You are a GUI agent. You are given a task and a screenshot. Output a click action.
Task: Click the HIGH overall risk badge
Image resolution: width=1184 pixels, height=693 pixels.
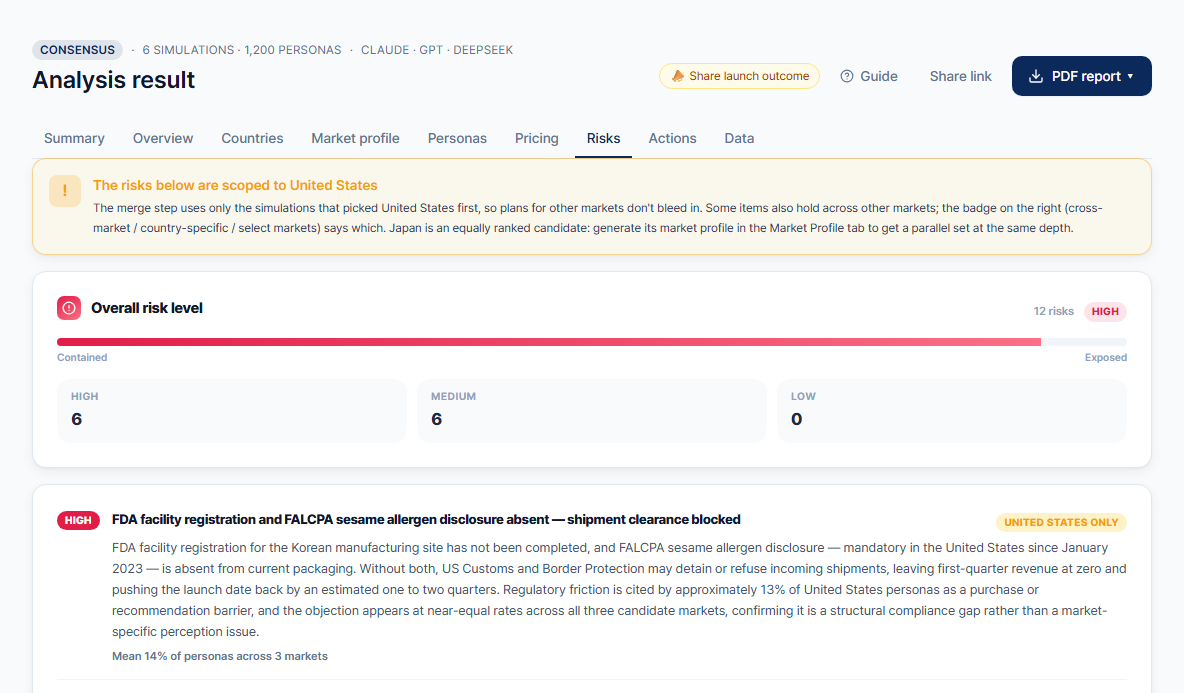[1105, 311]
